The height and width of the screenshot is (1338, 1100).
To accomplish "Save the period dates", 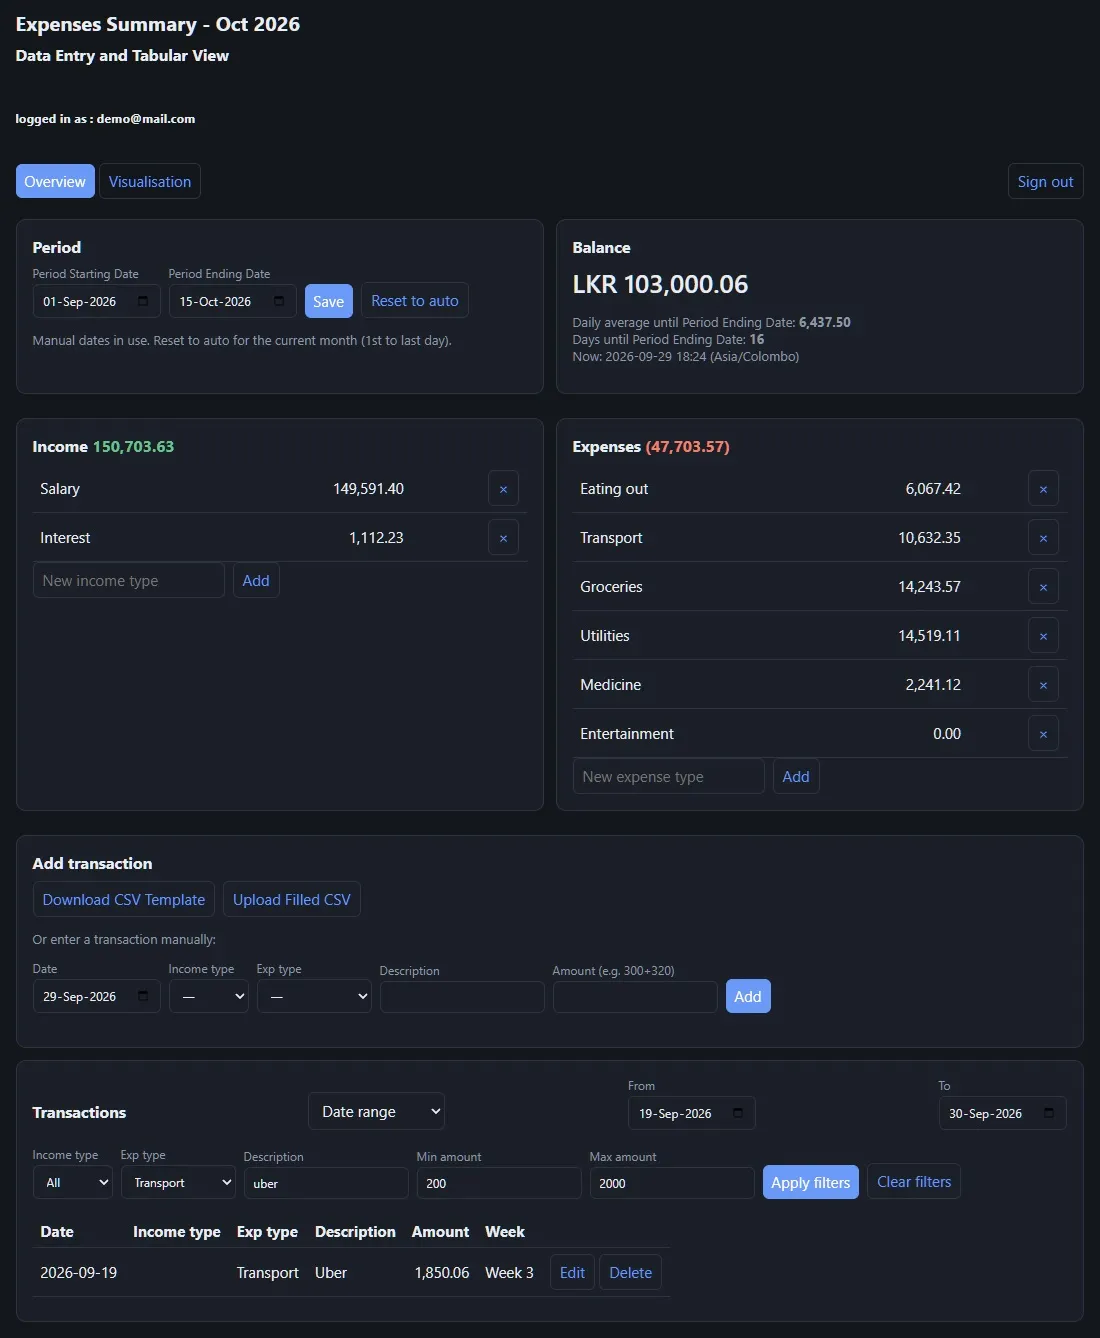I will pos(328,301).
